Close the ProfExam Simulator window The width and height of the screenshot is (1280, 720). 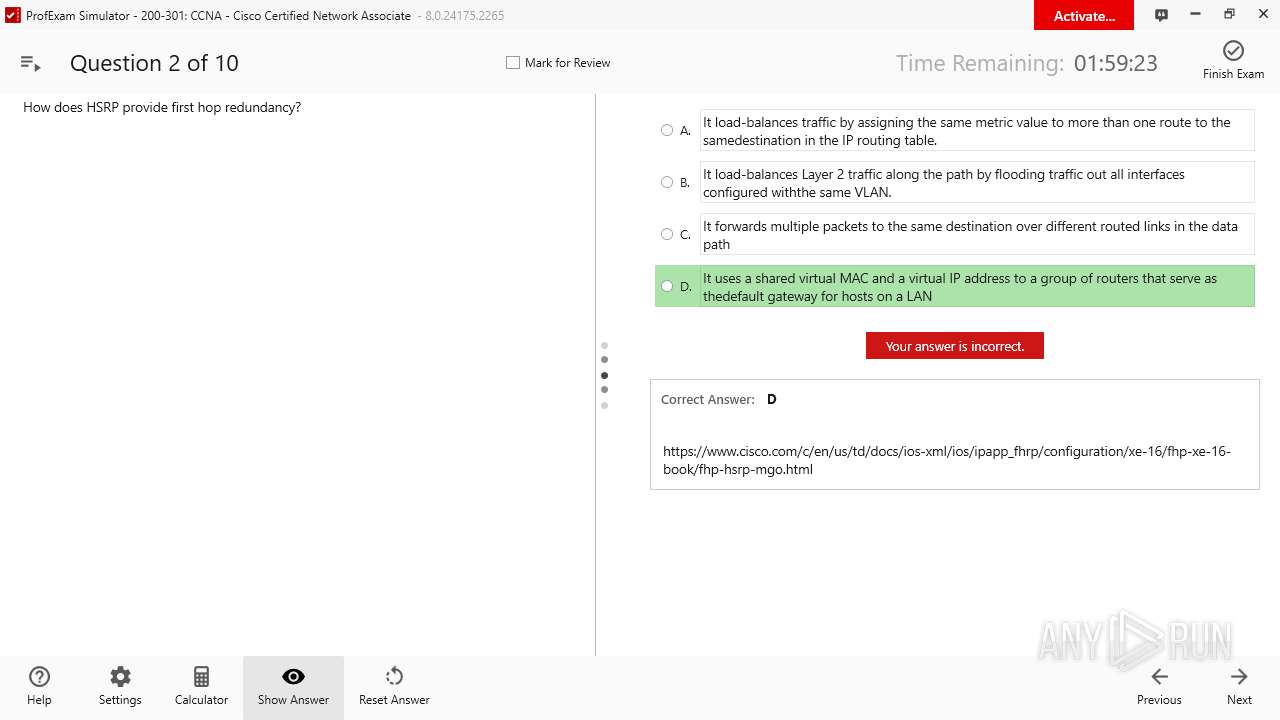coord(1263,15)
